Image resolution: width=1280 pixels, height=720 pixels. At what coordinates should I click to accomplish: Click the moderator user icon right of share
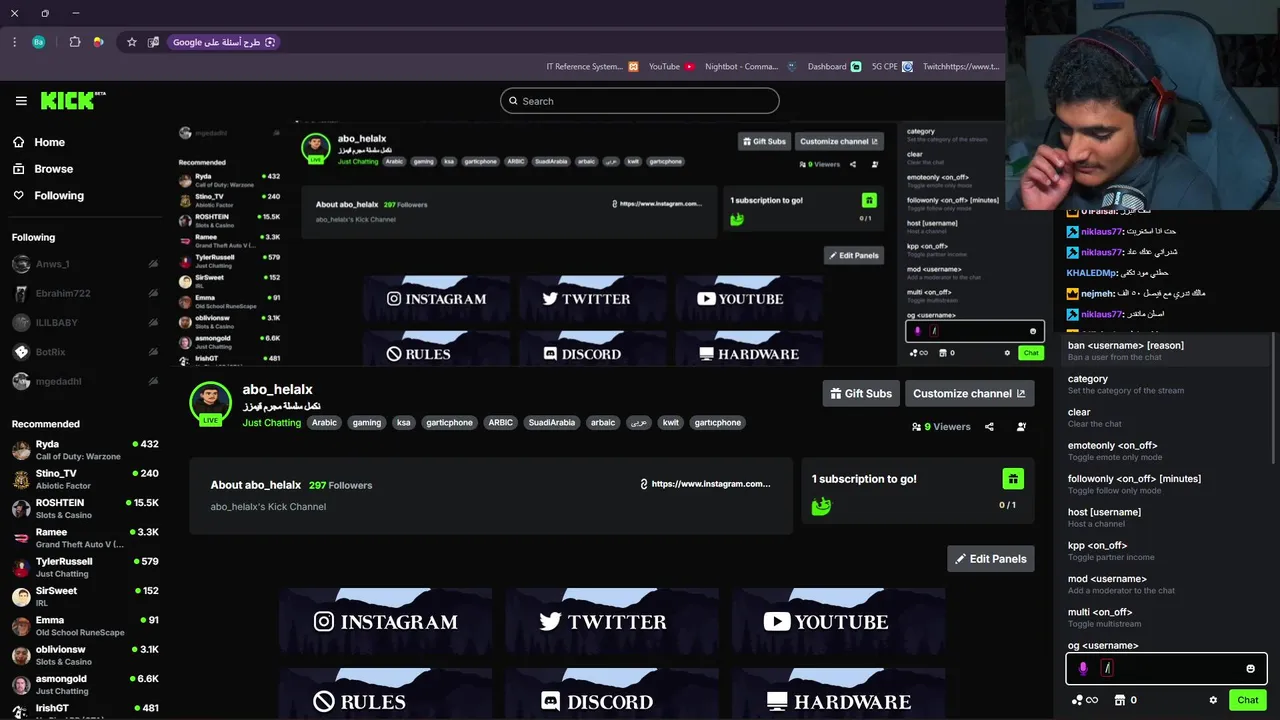tap(1021, 427)
